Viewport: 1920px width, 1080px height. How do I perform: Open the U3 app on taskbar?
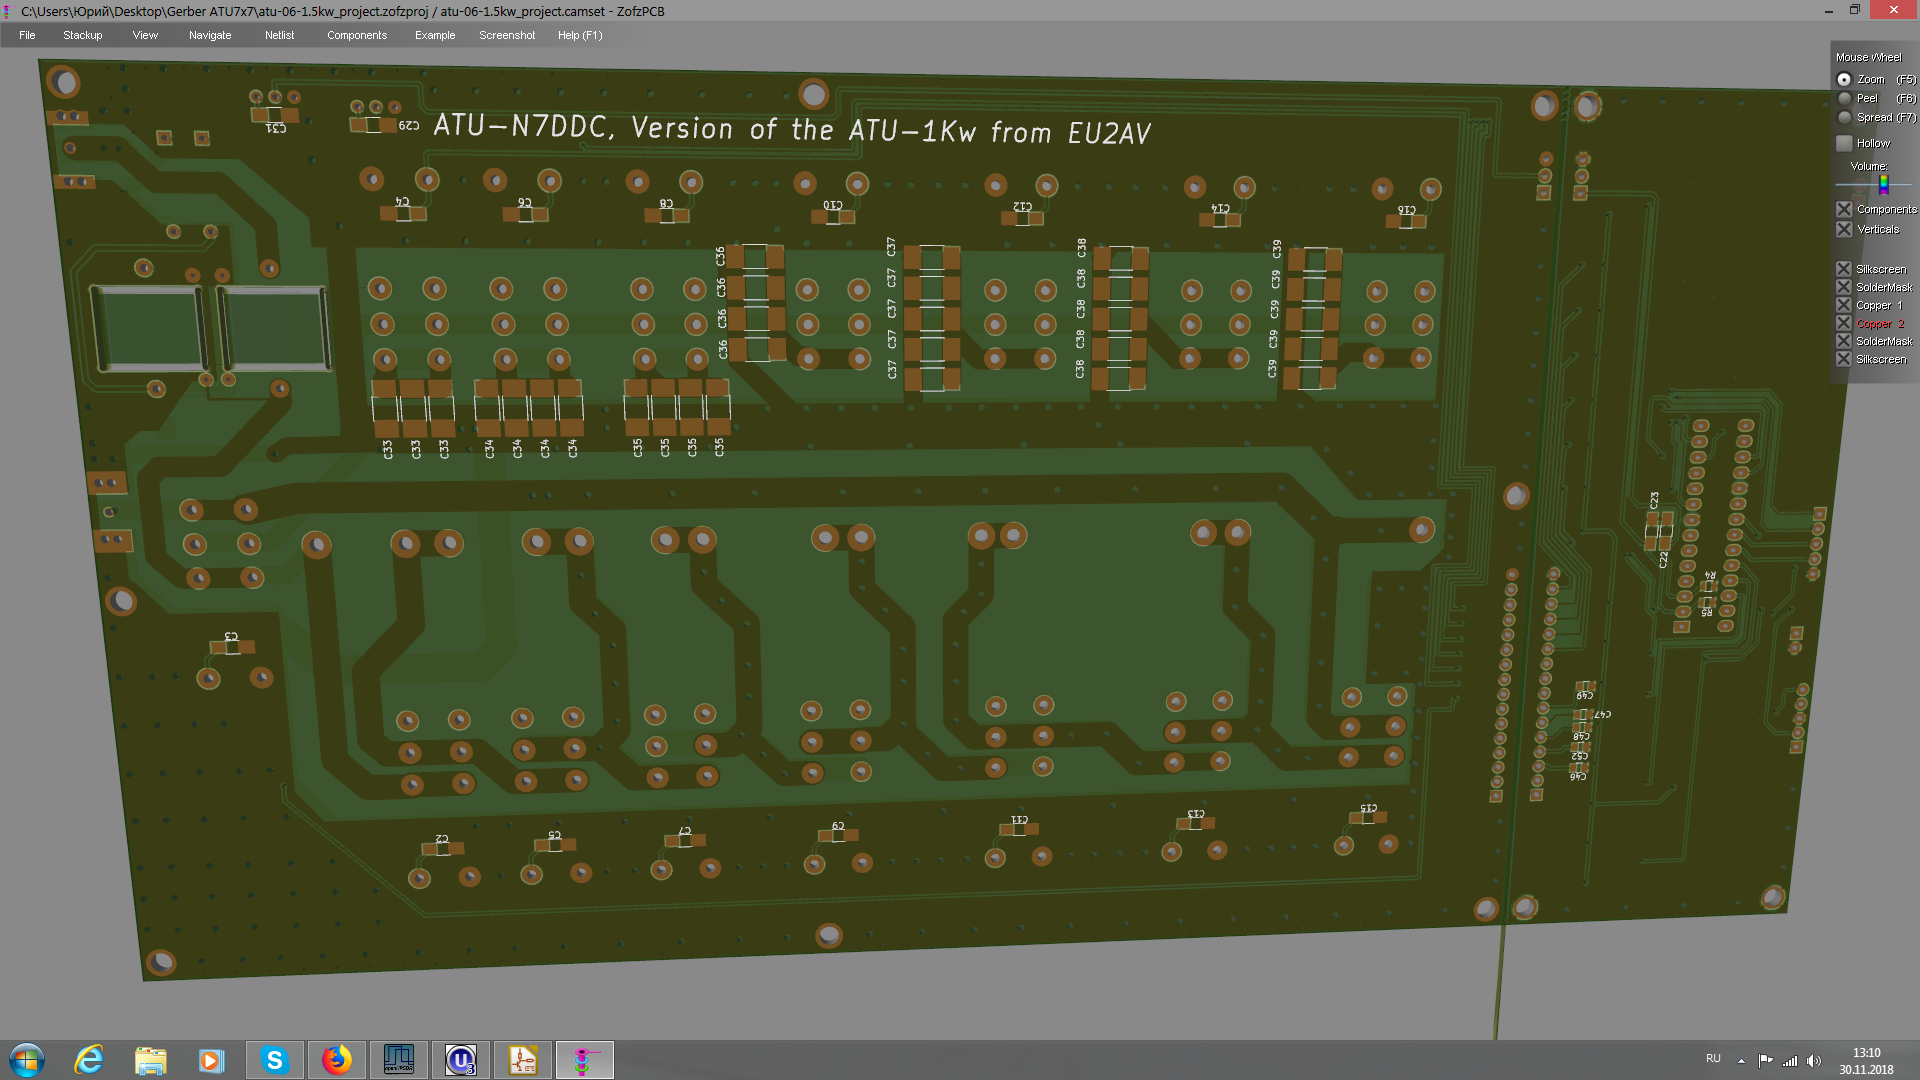point(460,1060)
